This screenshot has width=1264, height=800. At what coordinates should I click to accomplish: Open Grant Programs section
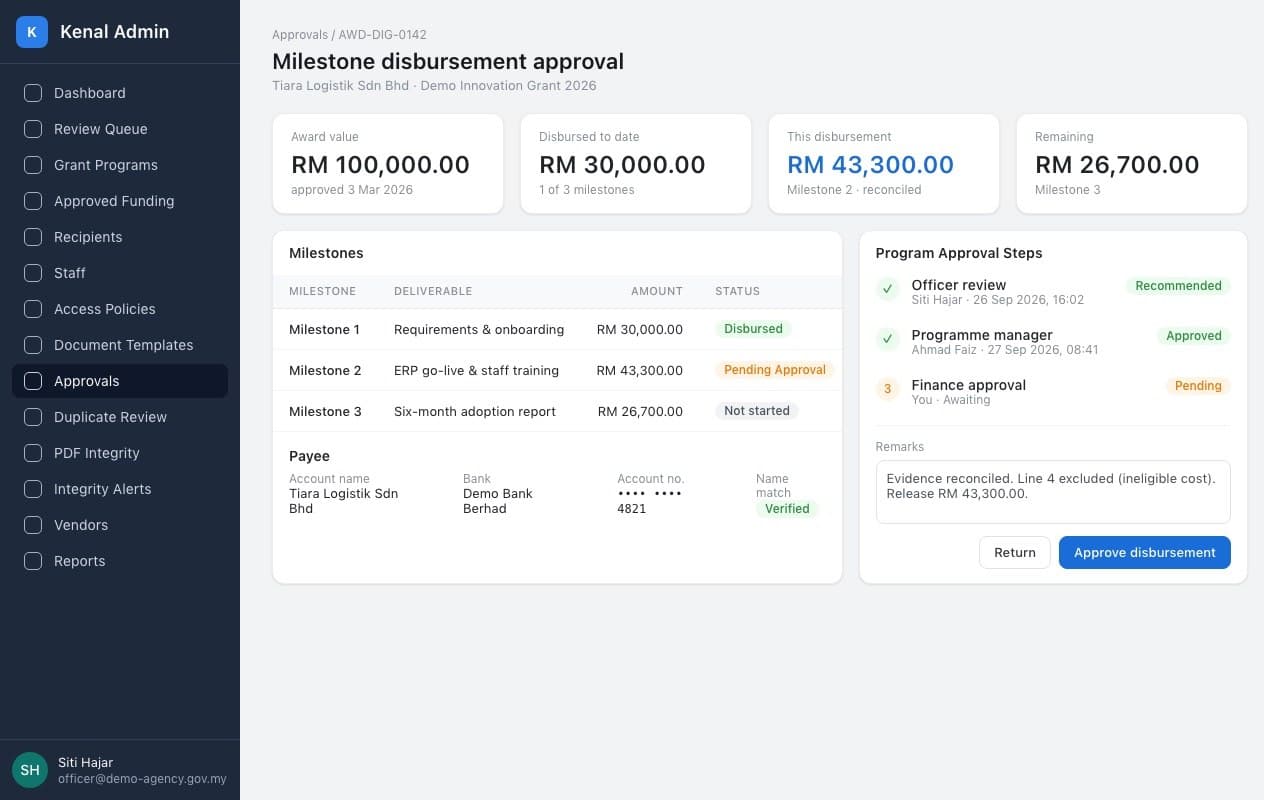120,165
